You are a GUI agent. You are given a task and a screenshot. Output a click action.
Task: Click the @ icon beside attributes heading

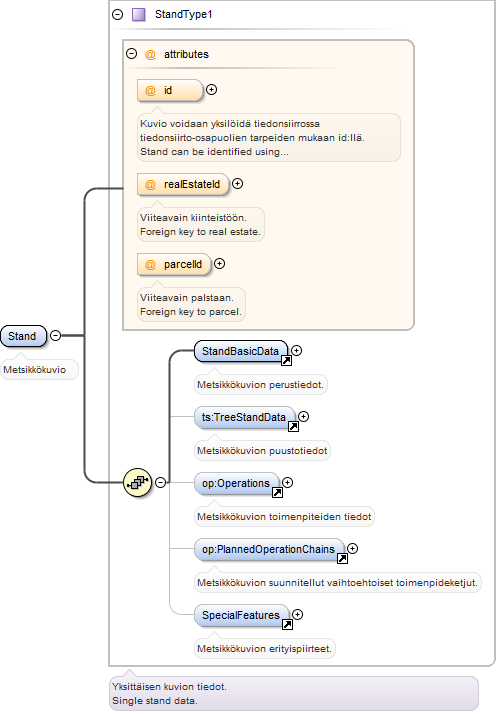150,55
